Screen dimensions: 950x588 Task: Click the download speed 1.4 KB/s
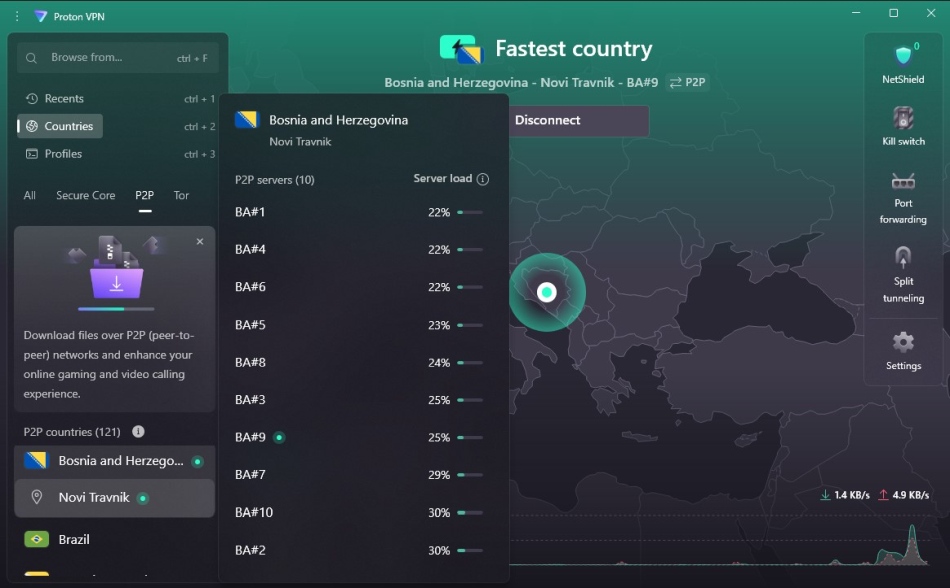[x=845, y=495]
